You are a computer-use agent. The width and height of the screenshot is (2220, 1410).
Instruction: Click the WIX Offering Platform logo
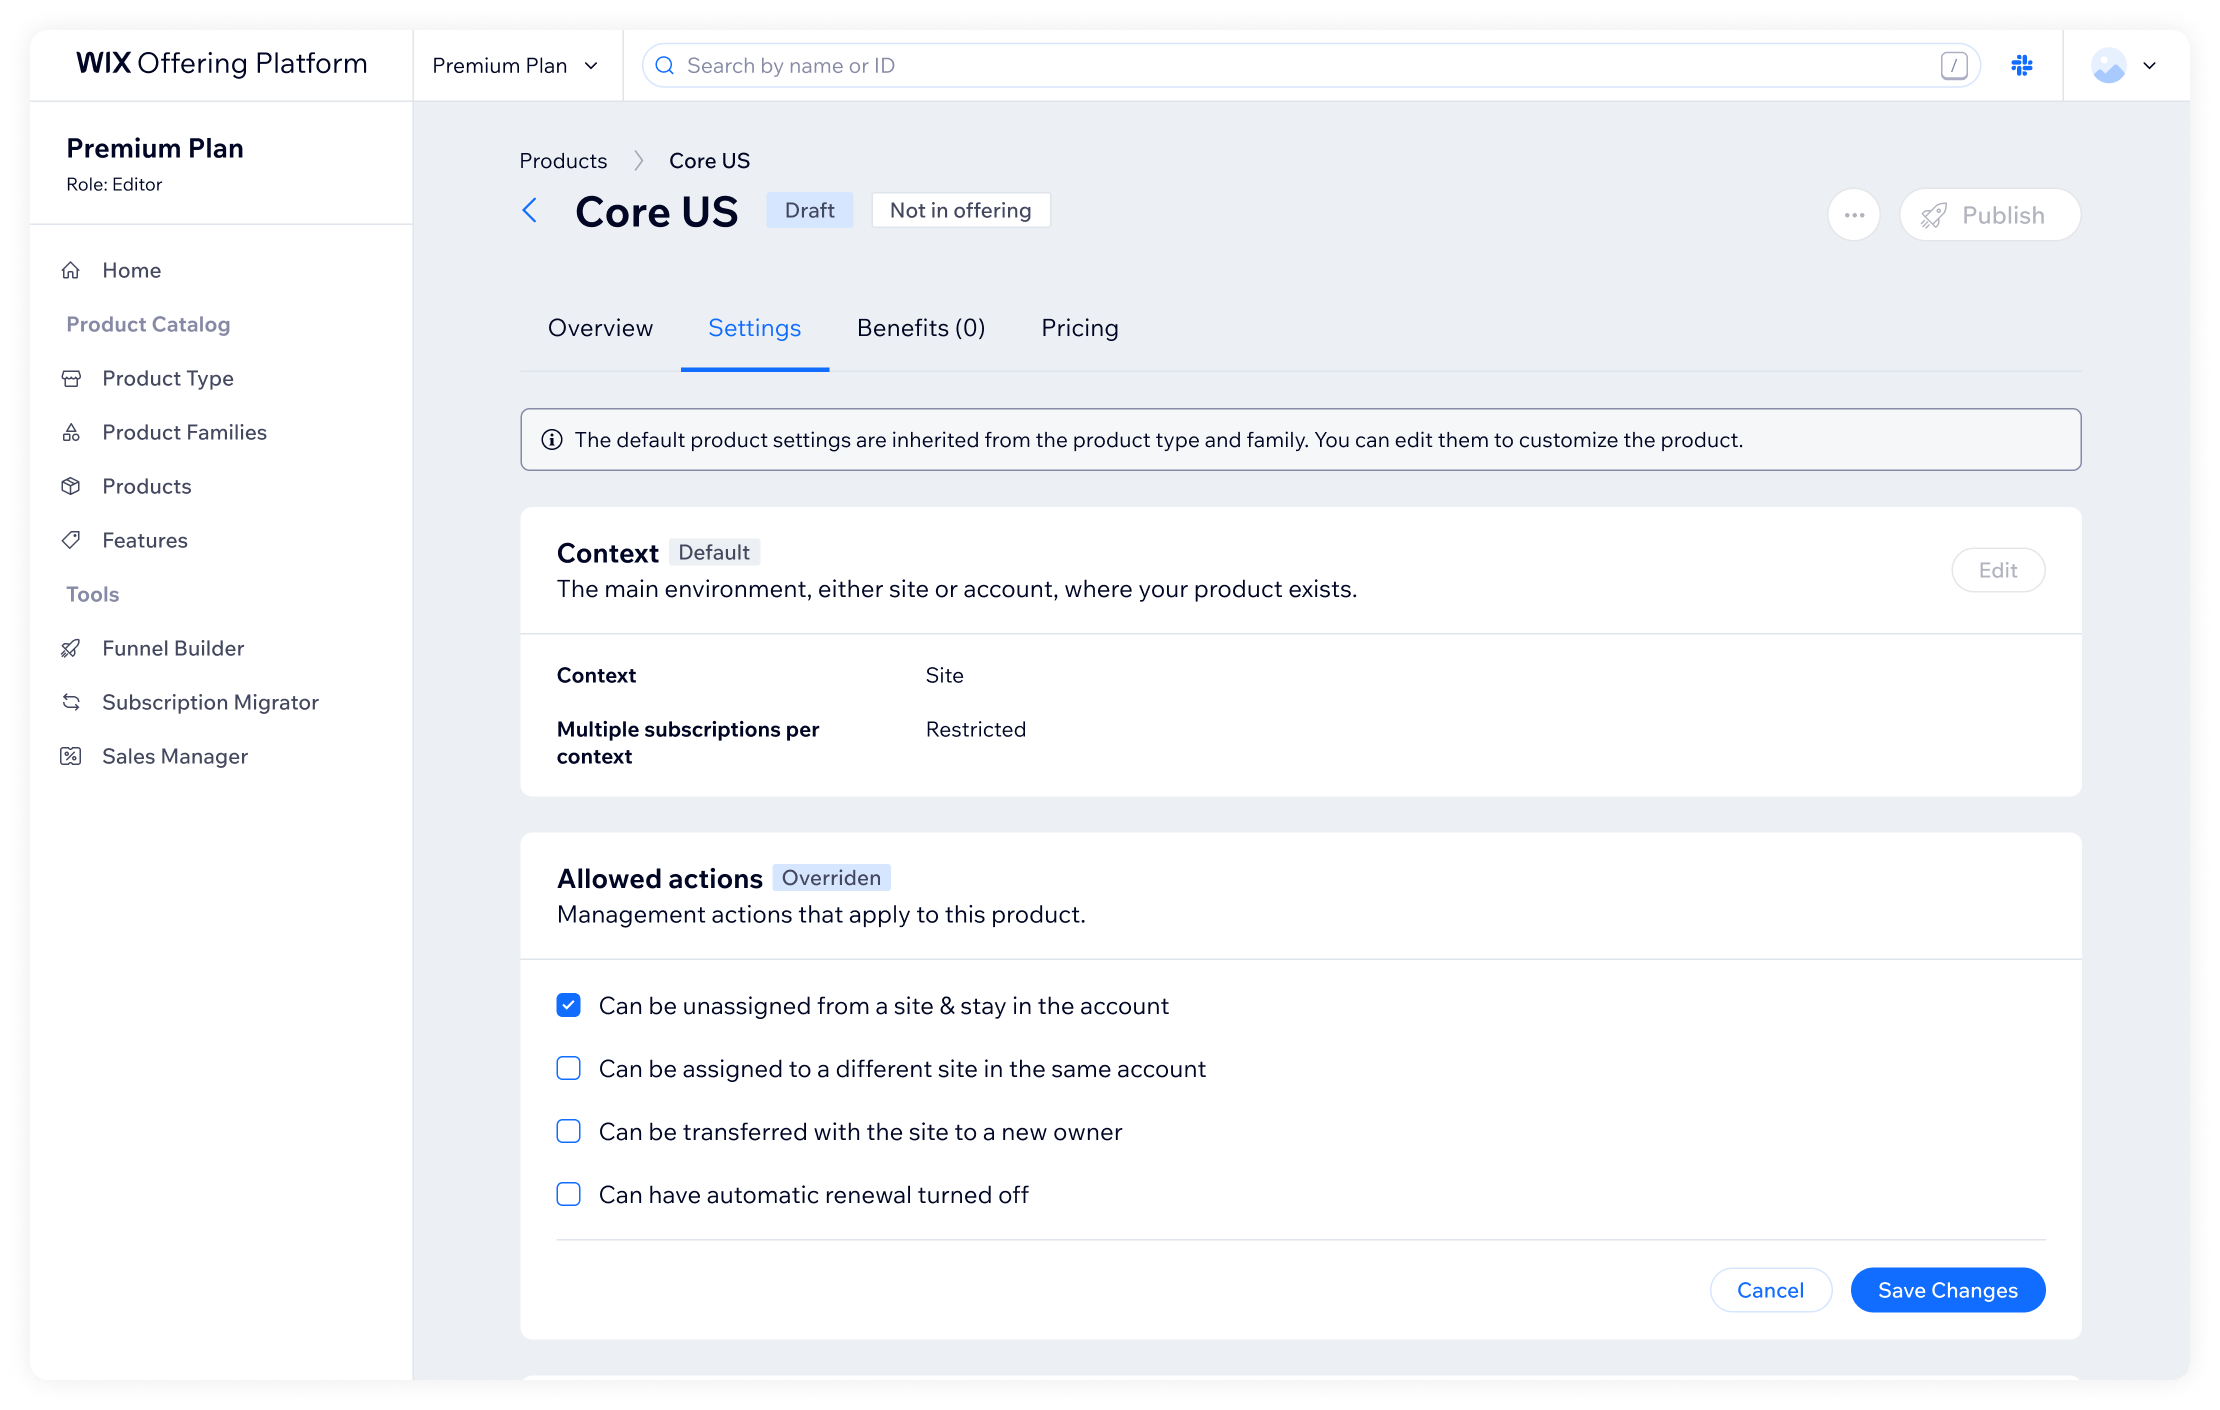tap(221, 63)
